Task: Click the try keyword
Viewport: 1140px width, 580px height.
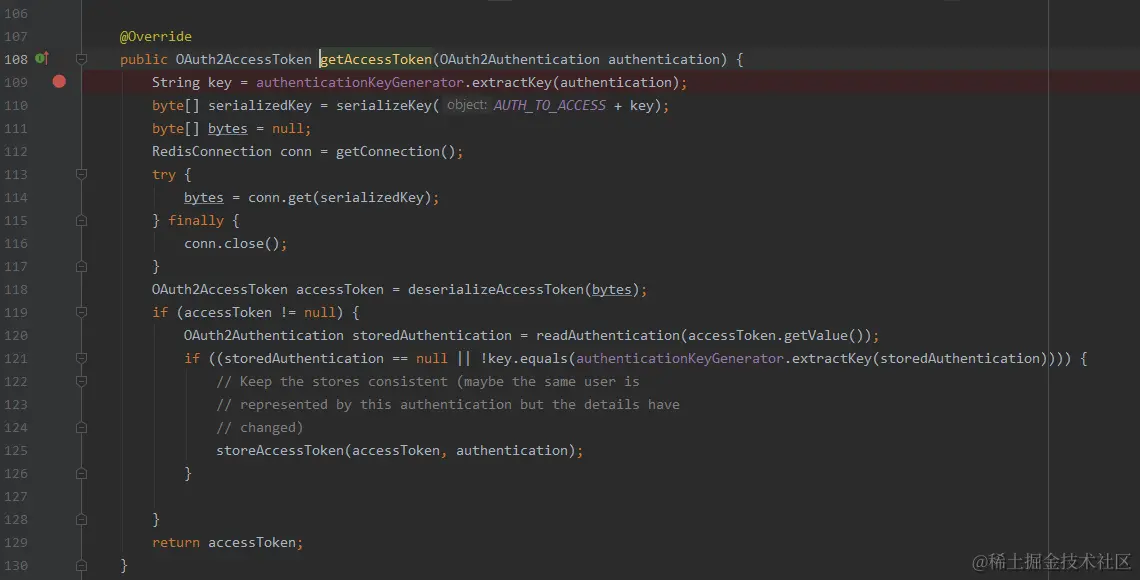Action: [164, 174]
